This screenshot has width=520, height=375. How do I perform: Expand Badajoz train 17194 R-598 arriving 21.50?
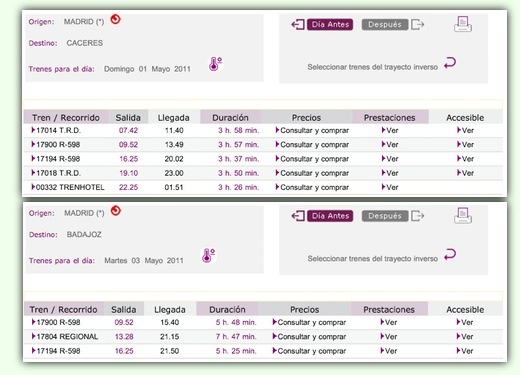coord(56,351)
